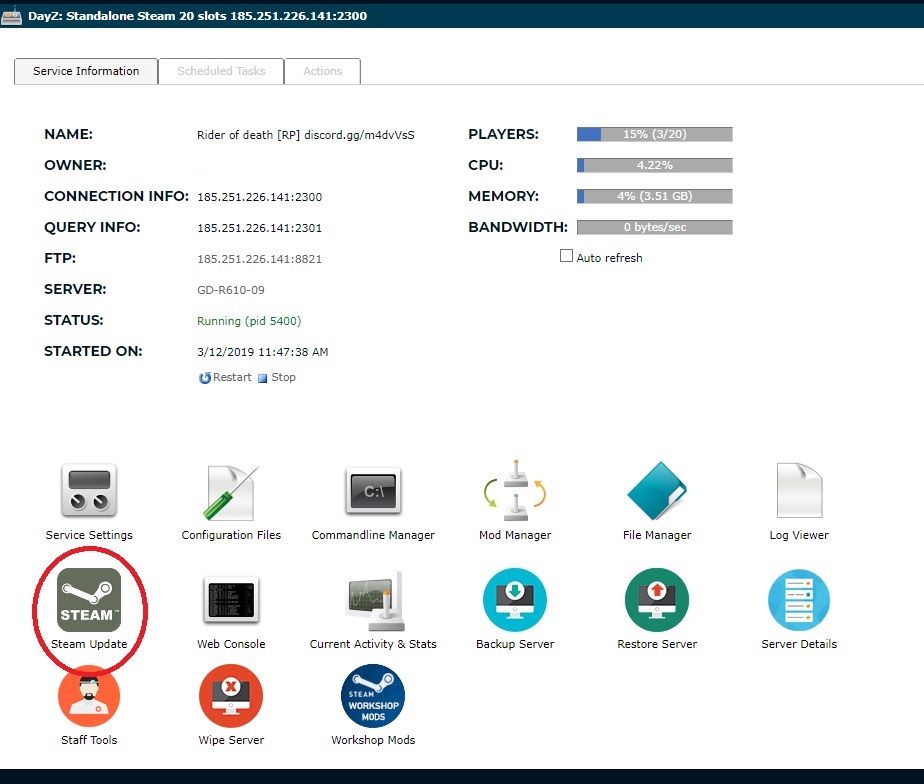924x784 pixels.
Task: Switch to the Scheduled Tasks tab
Action: pos(221,71)
